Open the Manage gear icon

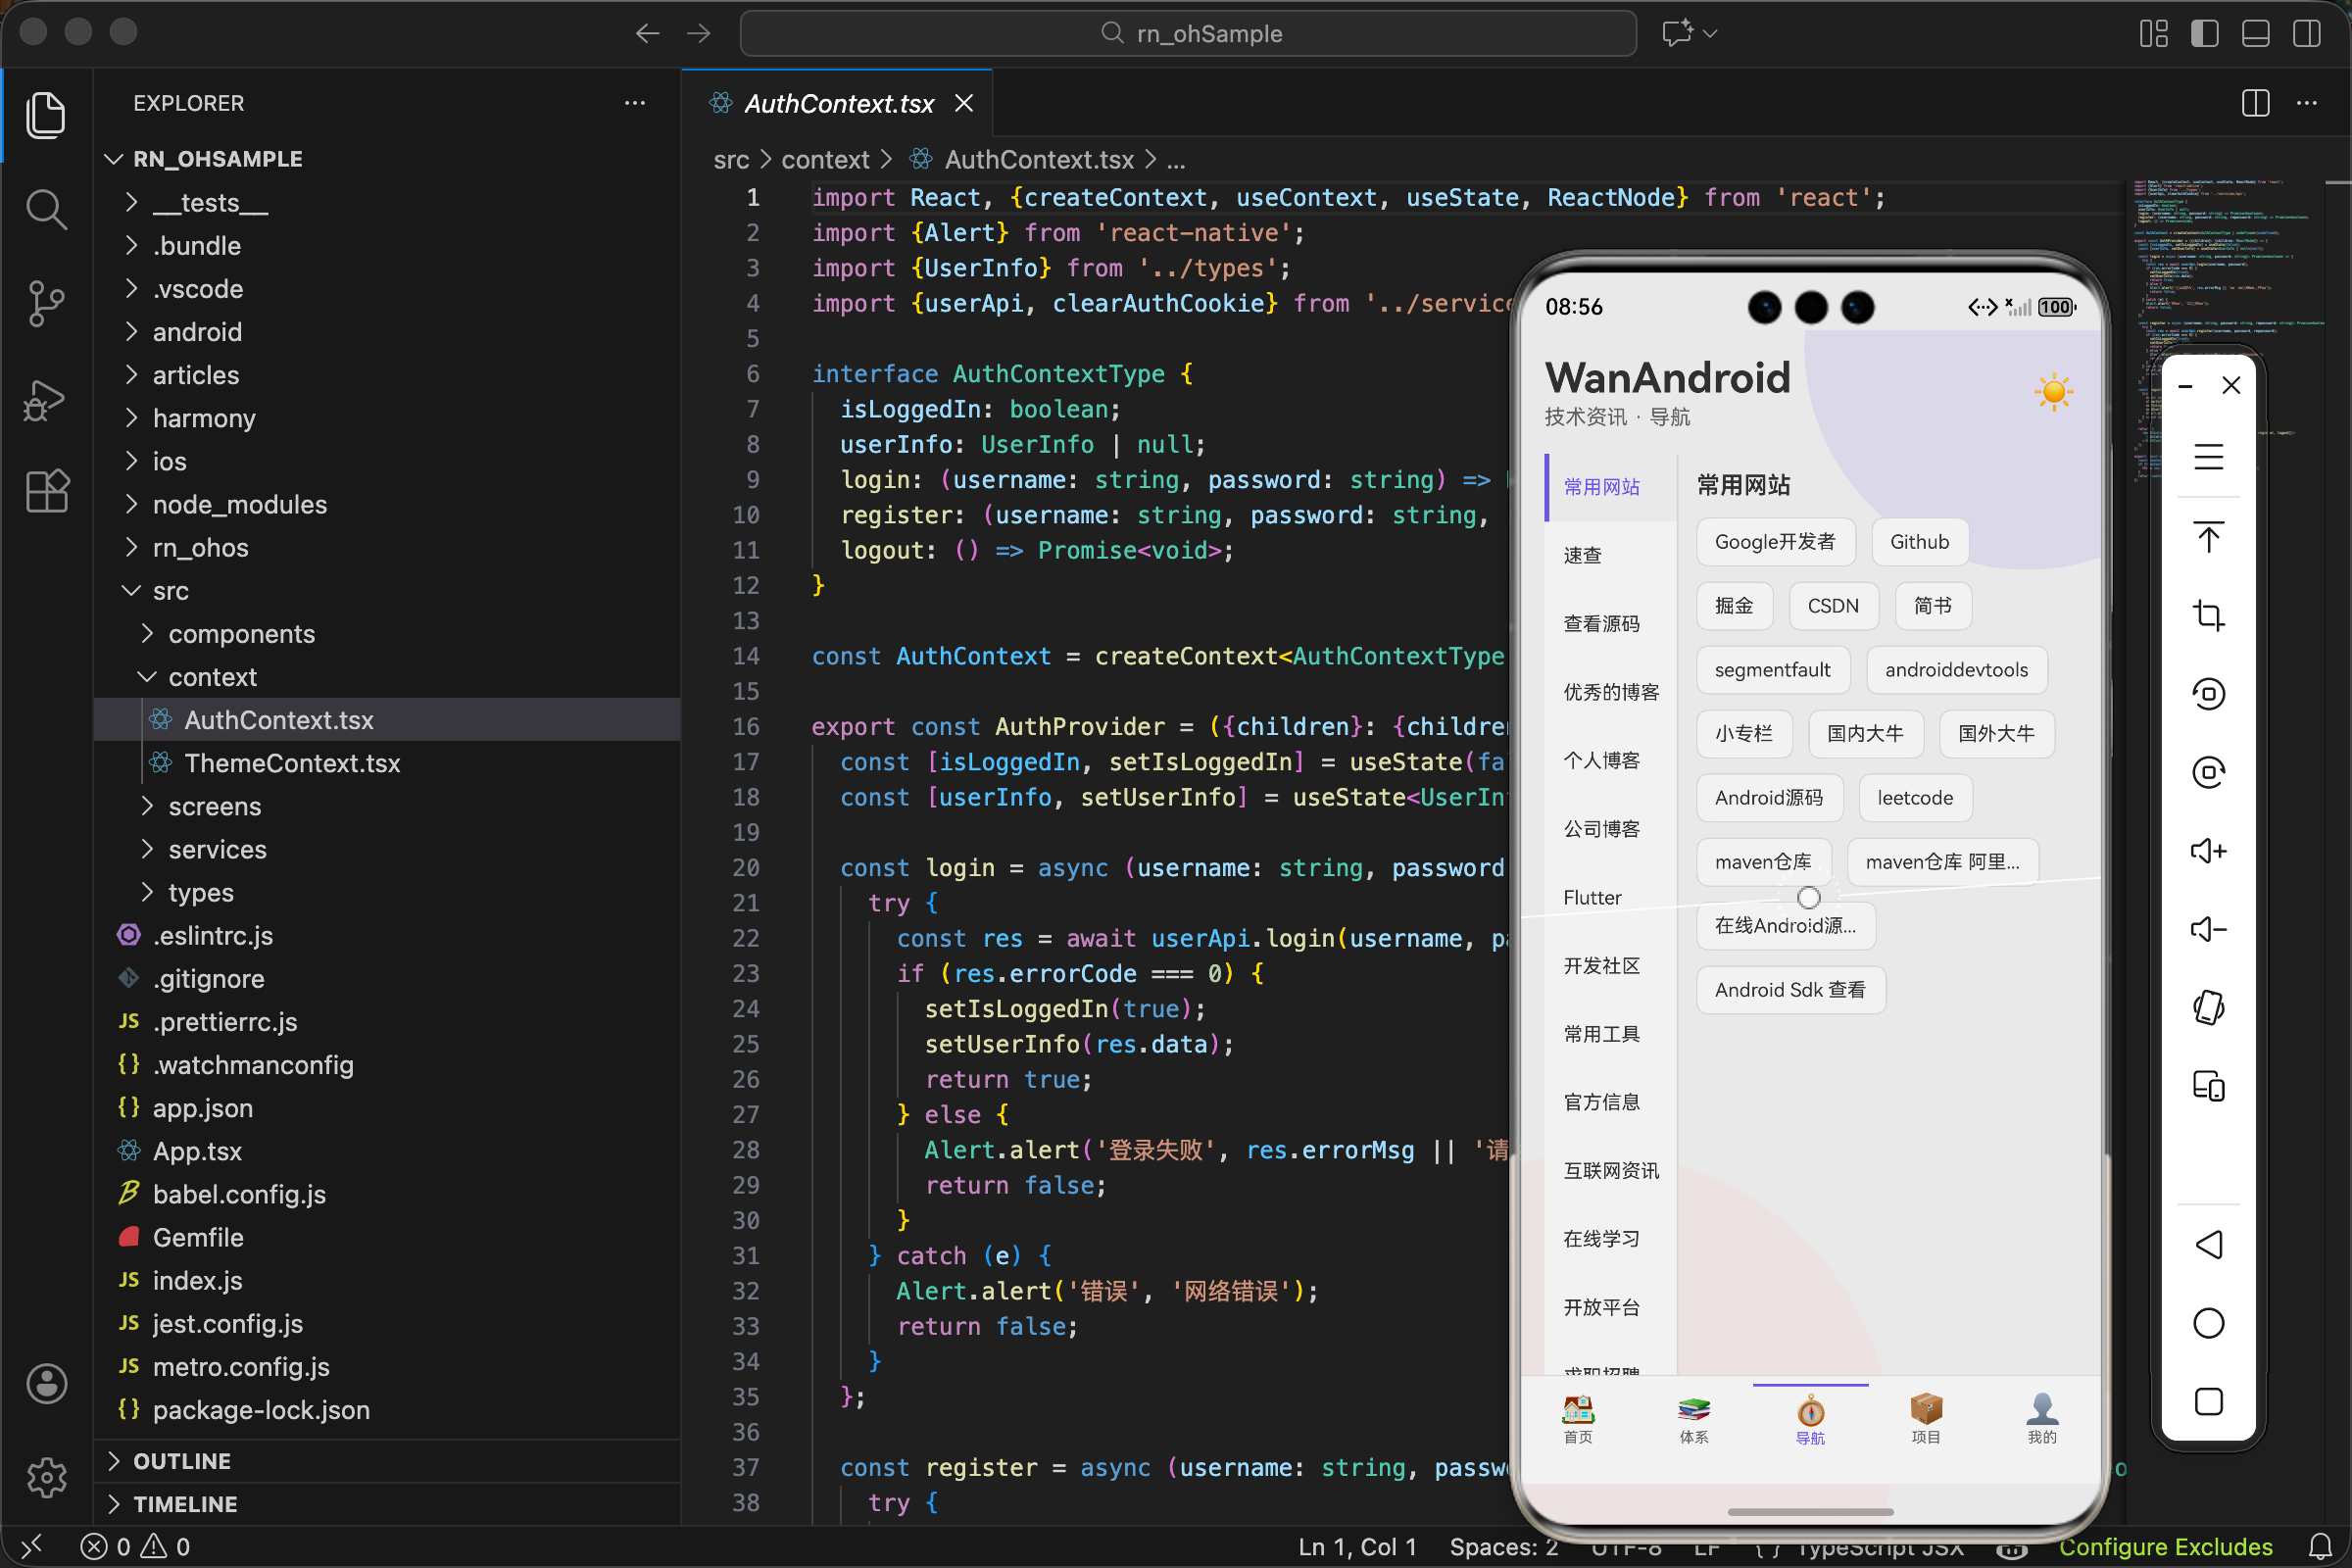pos(46,1477)
